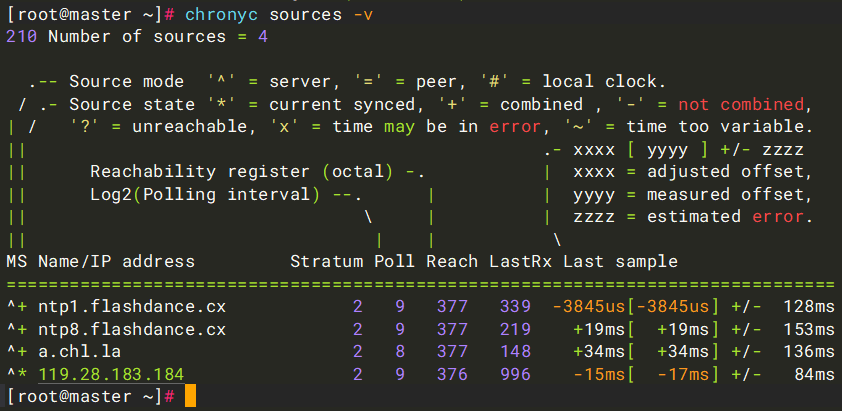Click the '-v' flag in command
Image resolution: width=842 pixels, height=411 pixels.
[x=362, y=15]
